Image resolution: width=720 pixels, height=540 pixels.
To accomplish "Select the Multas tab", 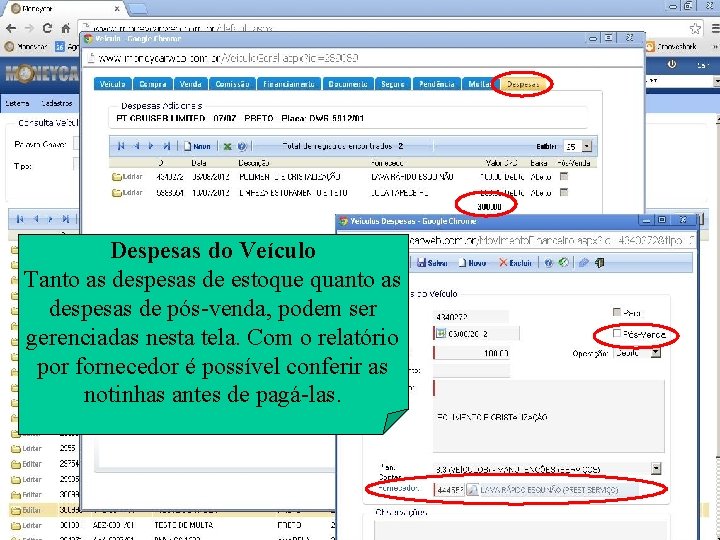I will [x=478, y=84].
